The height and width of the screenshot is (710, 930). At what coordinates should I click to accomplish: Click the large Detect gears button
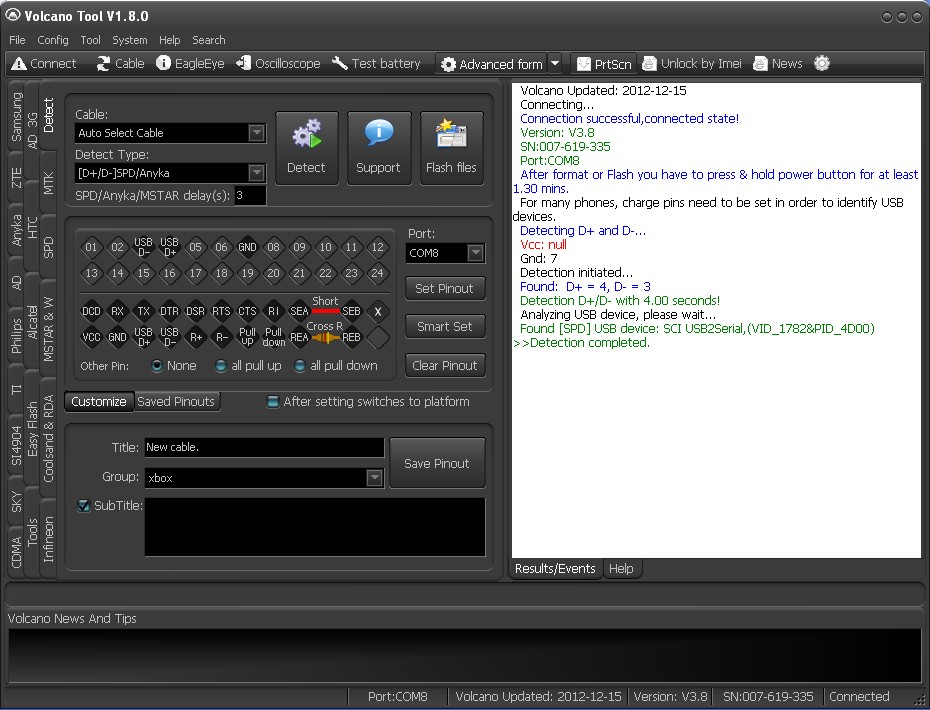307,148
